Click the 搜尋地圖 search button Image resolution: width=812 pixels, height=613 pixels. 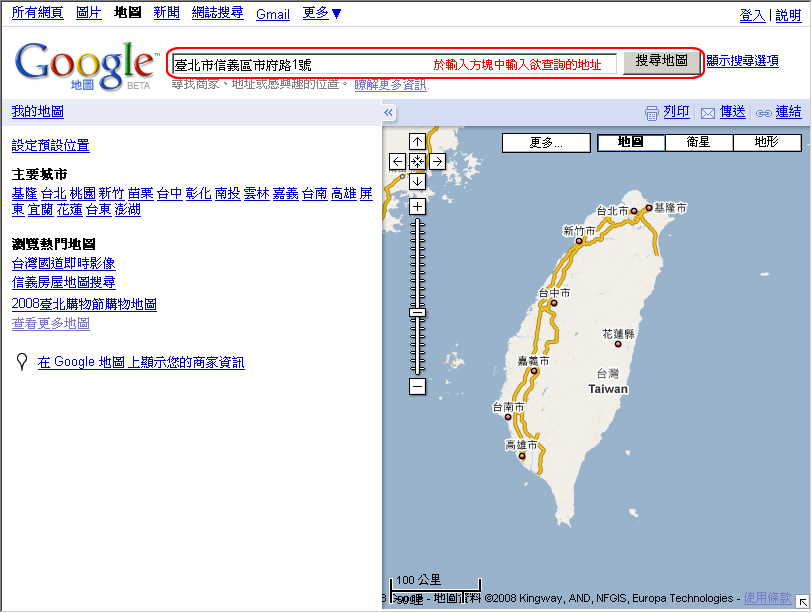[661, 62]
